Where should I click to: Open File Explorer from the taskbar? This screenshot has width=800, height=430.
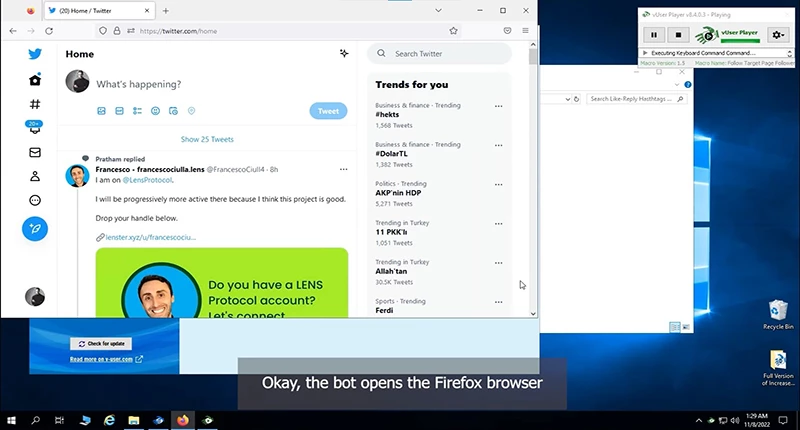click(134, 420)
